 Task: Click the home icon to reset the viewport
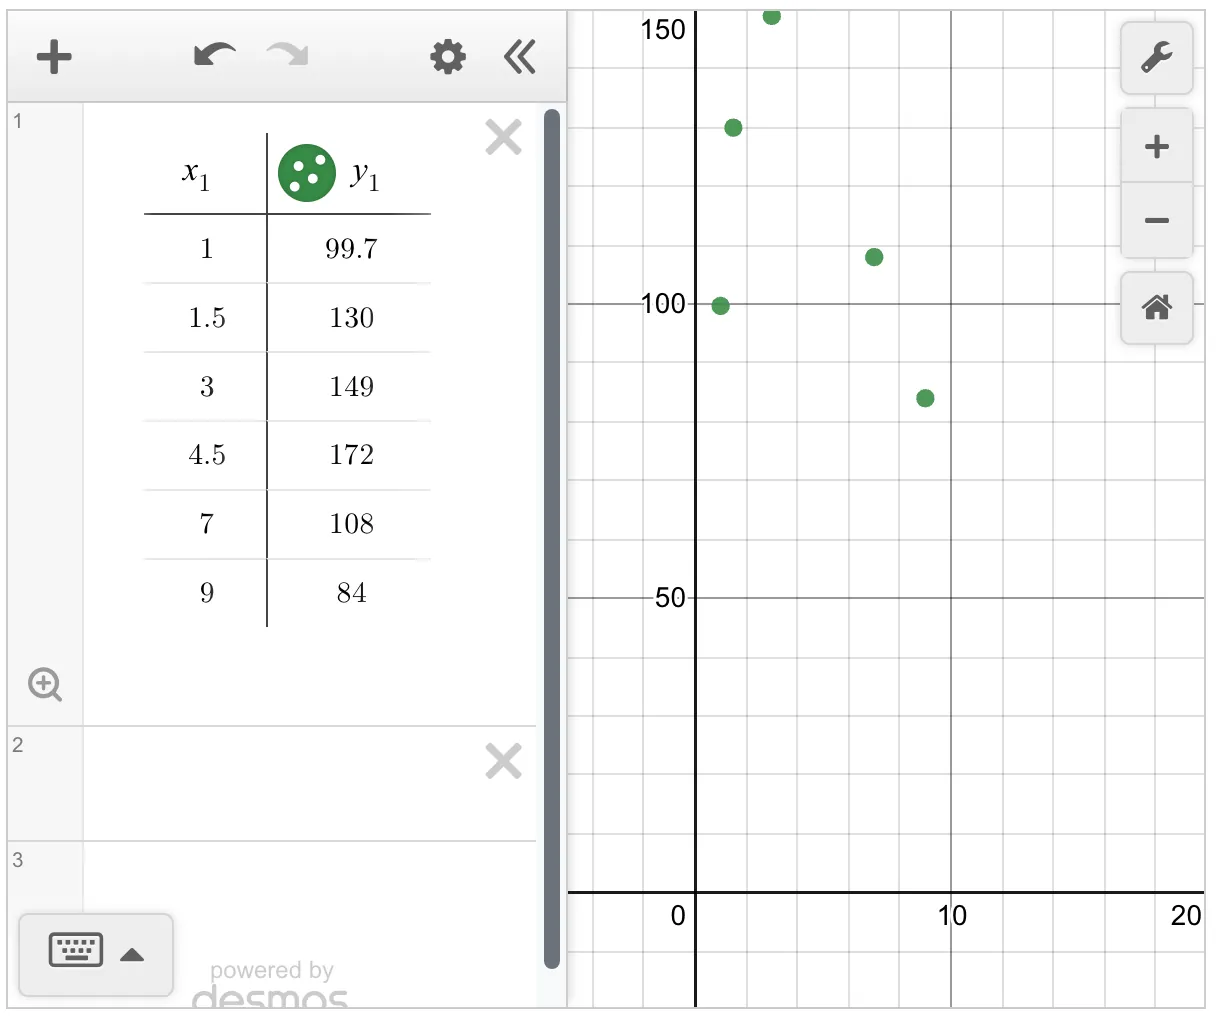click(x=1156, y=308)
